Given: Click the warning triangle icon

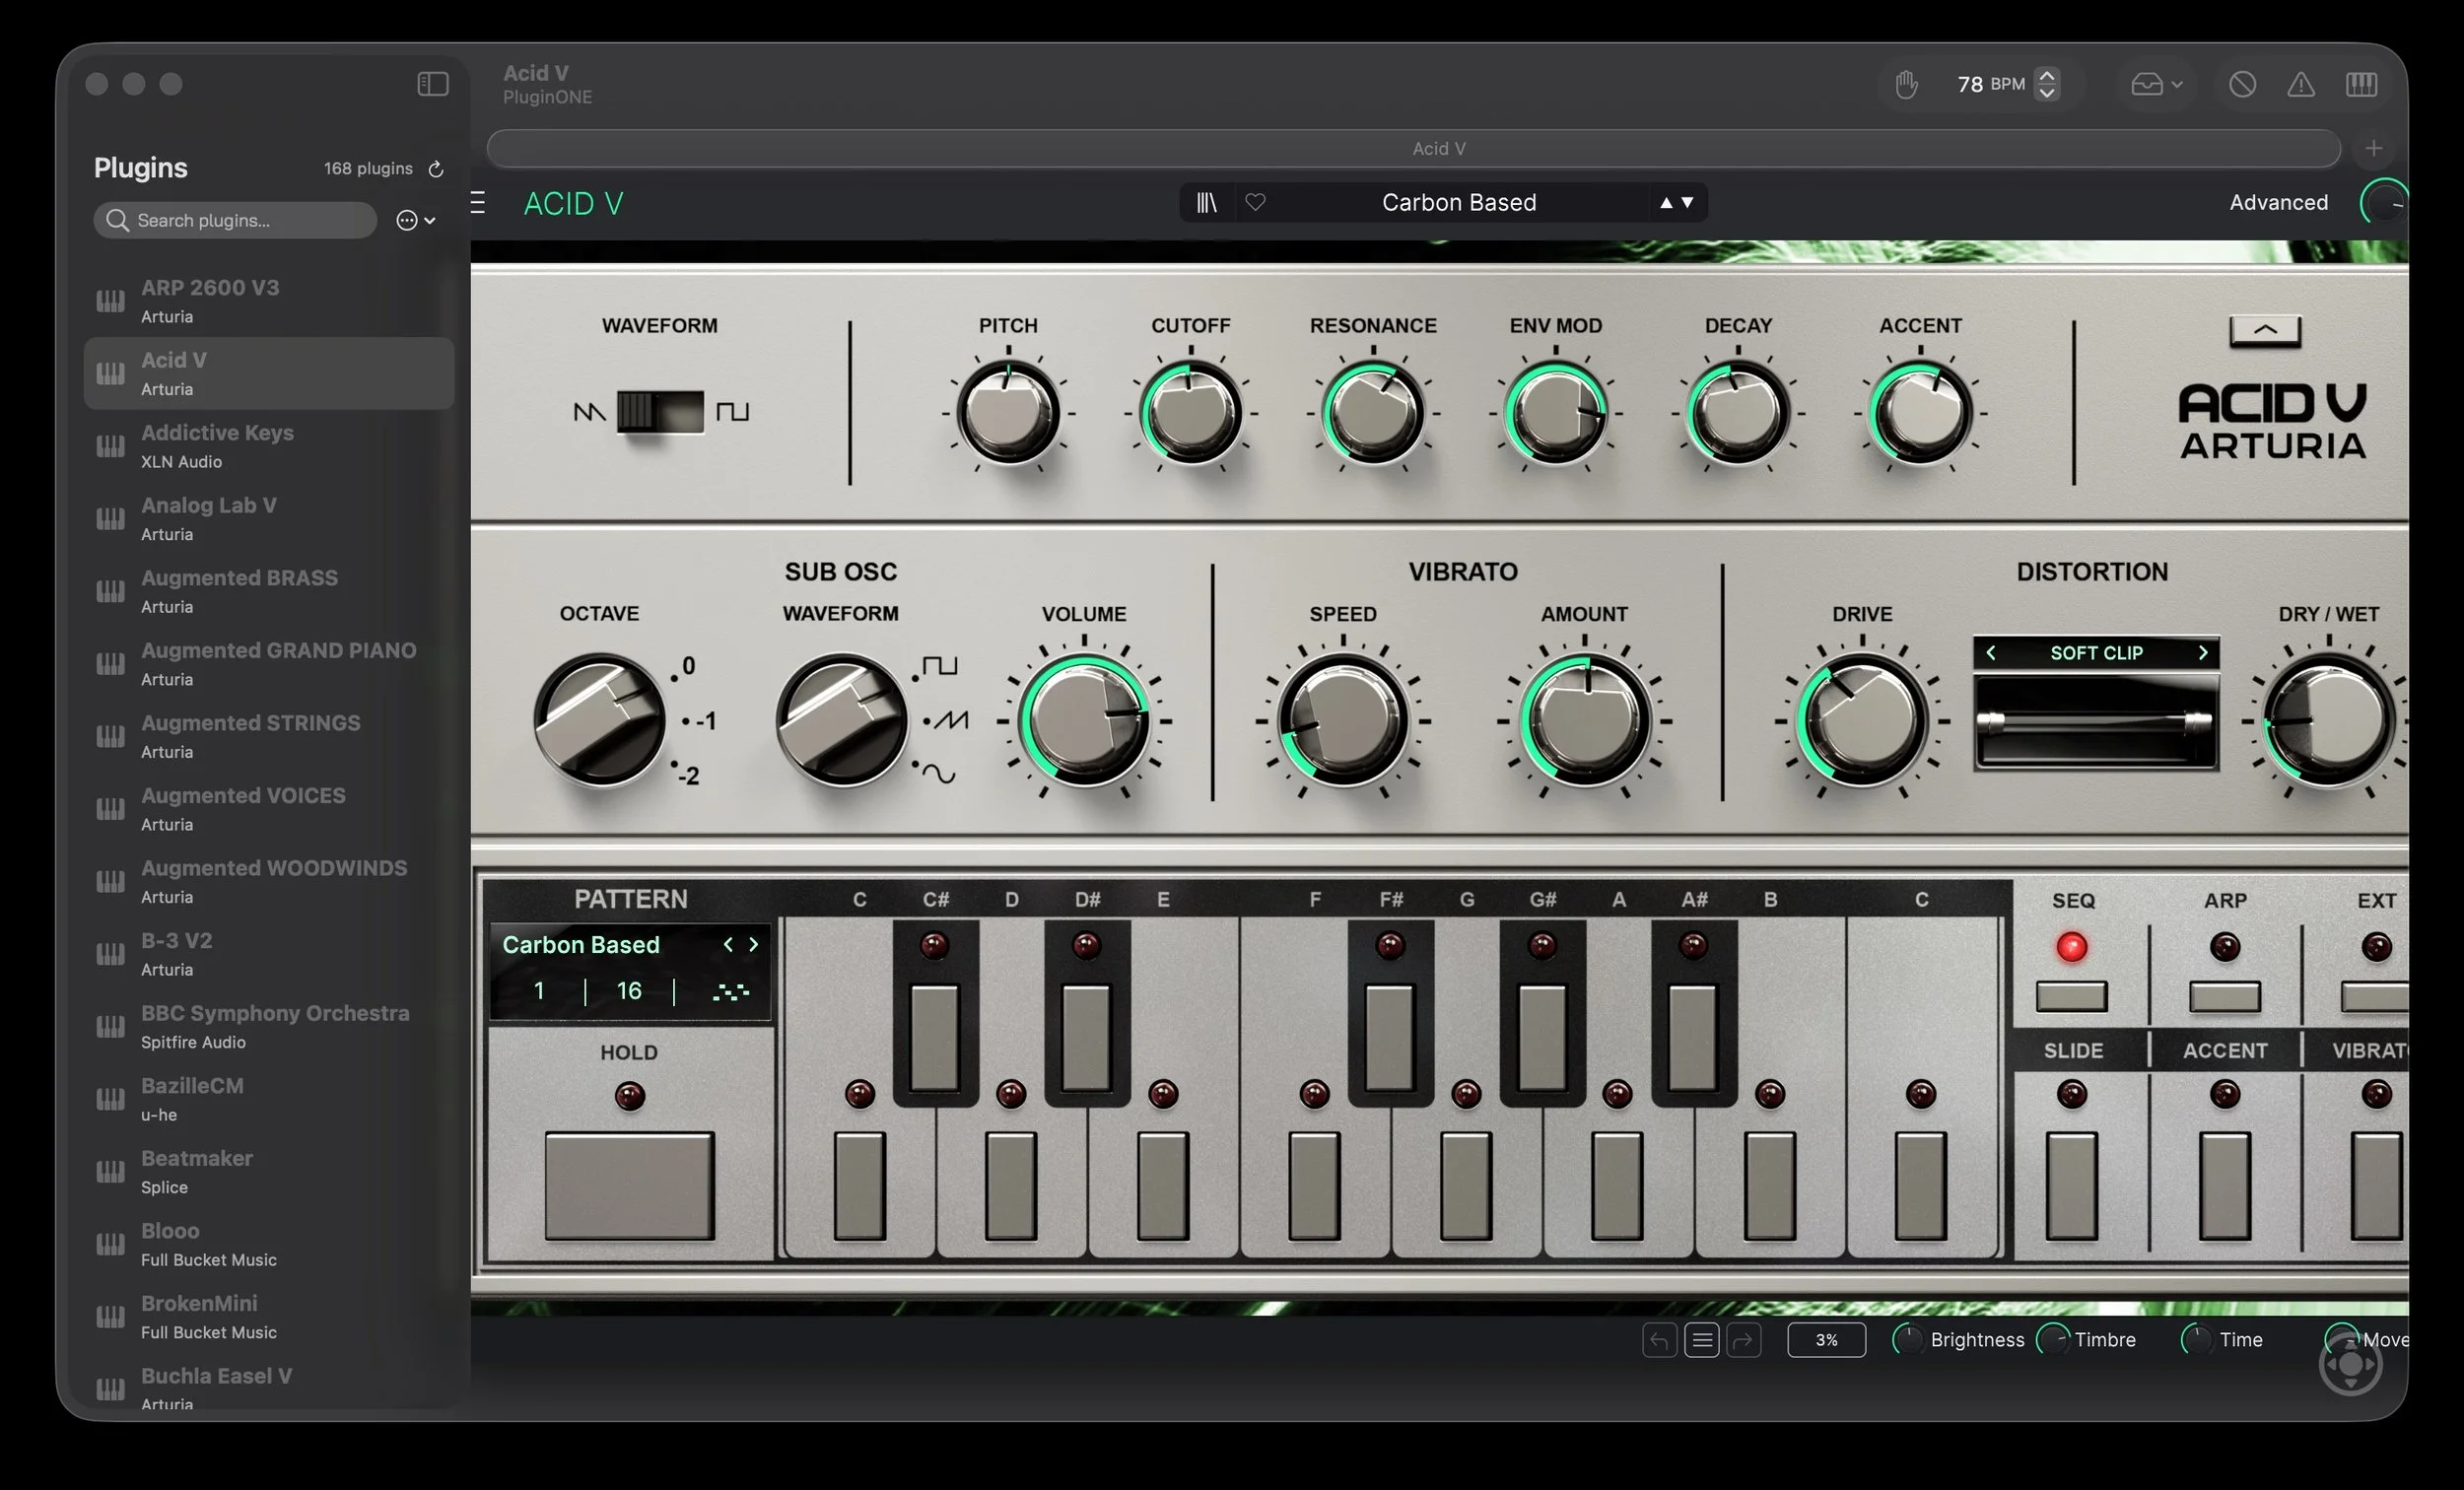Looking at the screenshot, I should click(x=2301, y=85).
